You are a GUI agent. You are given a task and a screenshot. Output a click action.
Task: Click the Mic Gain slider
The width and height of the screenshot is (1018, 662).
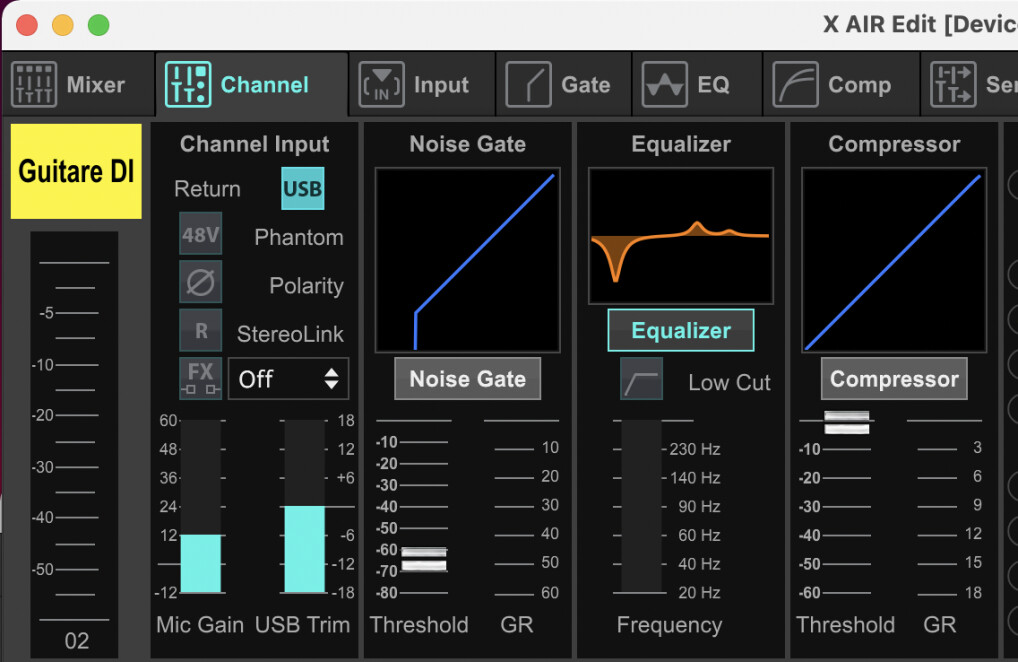point(201,506)
